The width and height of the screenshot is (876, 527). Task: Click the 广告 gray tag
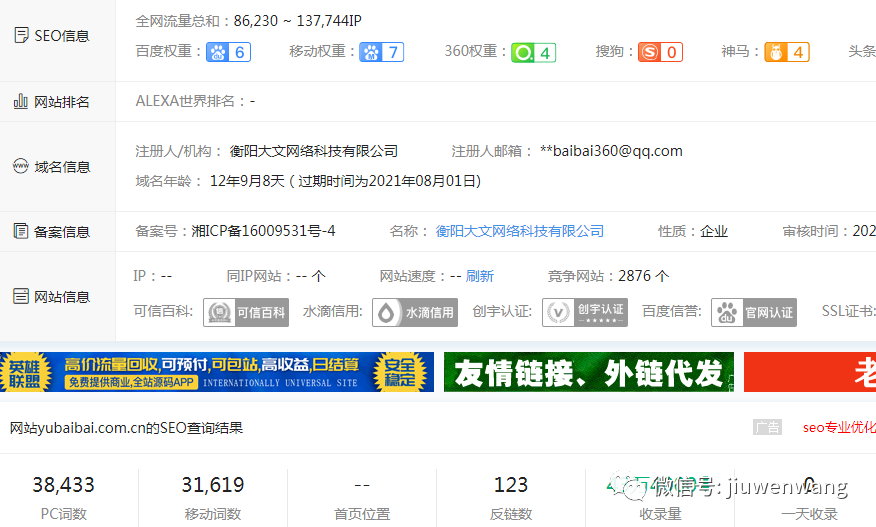(x=767, y=428)
